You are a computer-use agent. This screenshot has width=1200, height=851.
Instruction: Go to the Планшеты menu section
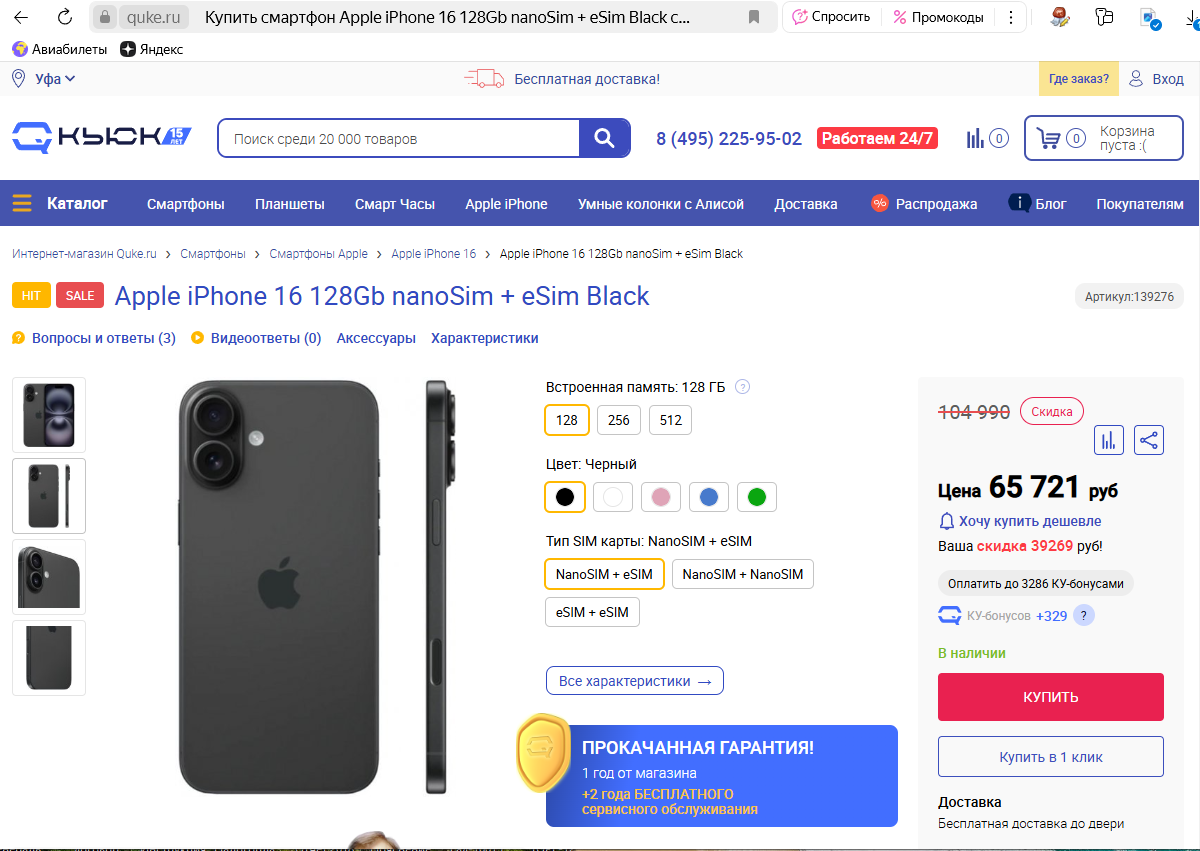[x=289, y=202]
